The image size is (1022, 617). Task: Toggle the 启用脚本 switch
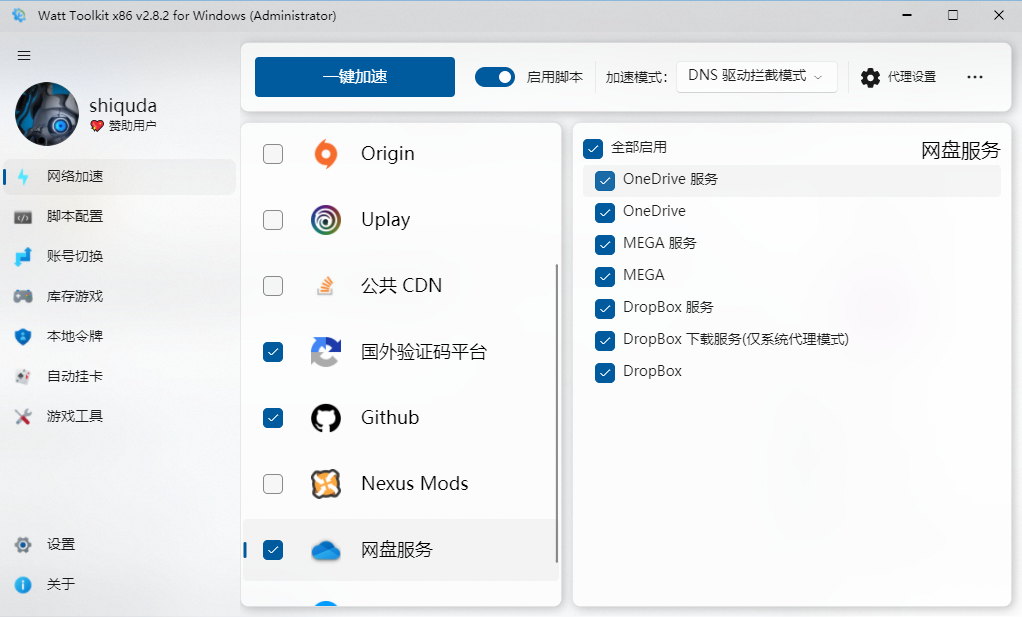(x=495, y=77)
